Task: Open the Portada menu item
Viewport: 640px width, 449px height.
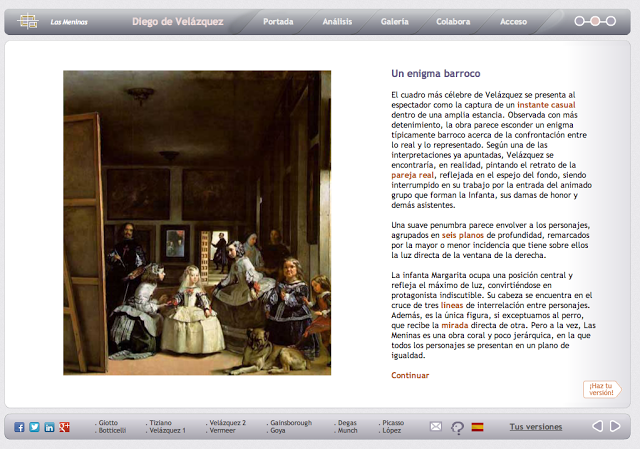Action: tap(278, 22)
